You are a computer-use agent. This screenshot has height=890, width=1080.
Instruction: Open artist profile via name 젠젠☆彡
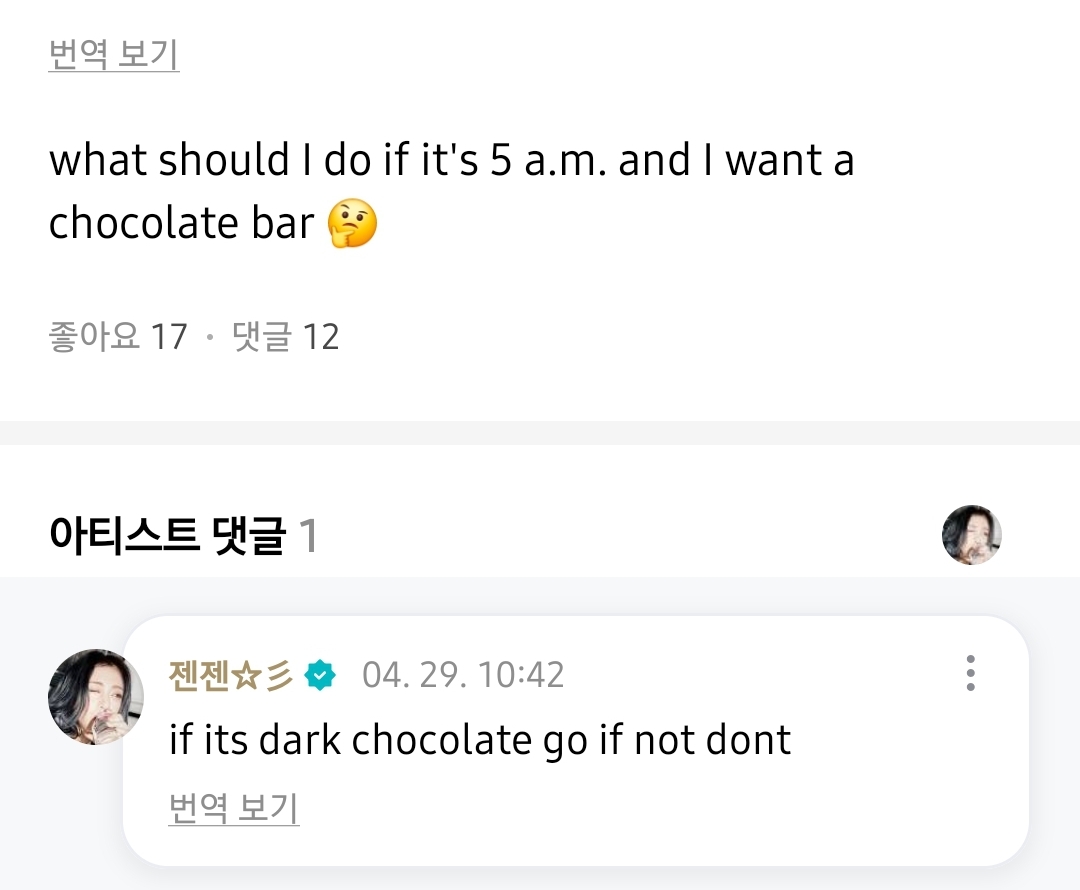point(231,675)
